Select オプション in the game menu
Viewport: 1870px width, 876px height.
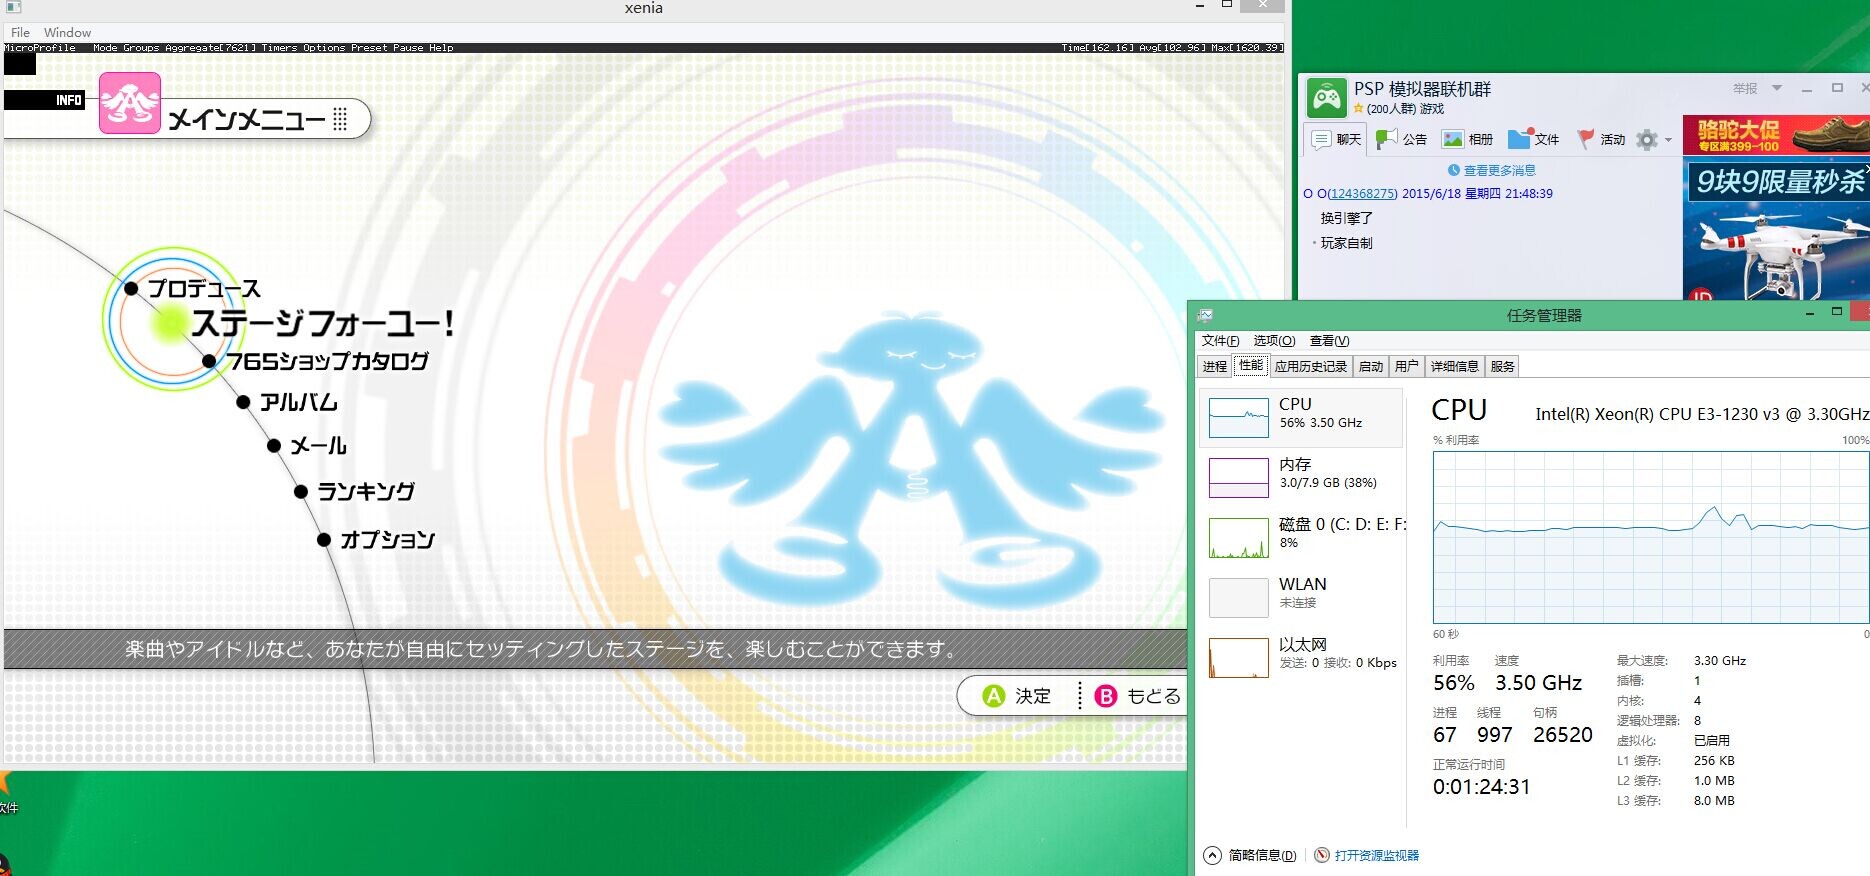[388, 540]
